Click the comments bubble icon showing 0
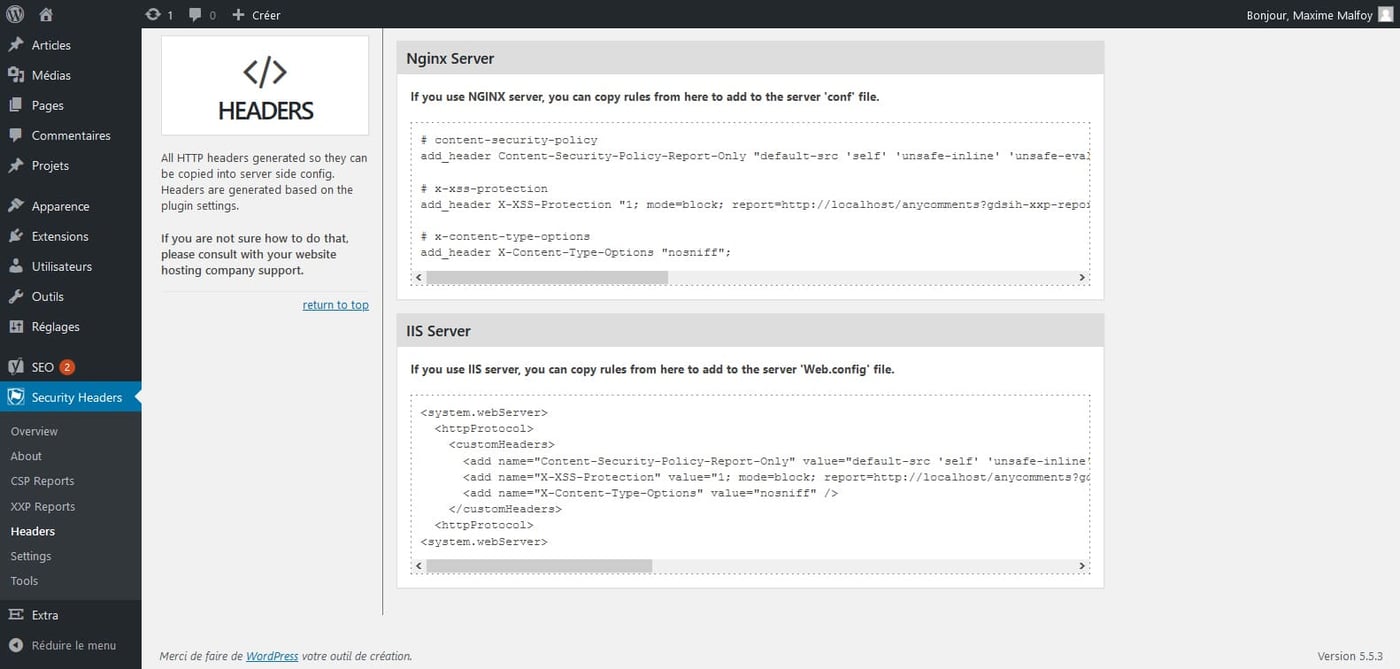 coord(196,14)
